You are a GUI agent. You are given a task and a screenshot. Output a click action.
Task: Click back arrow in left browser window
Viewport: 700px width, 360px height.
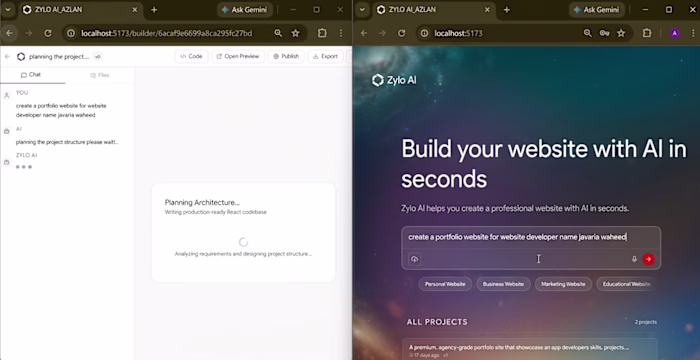10,33
